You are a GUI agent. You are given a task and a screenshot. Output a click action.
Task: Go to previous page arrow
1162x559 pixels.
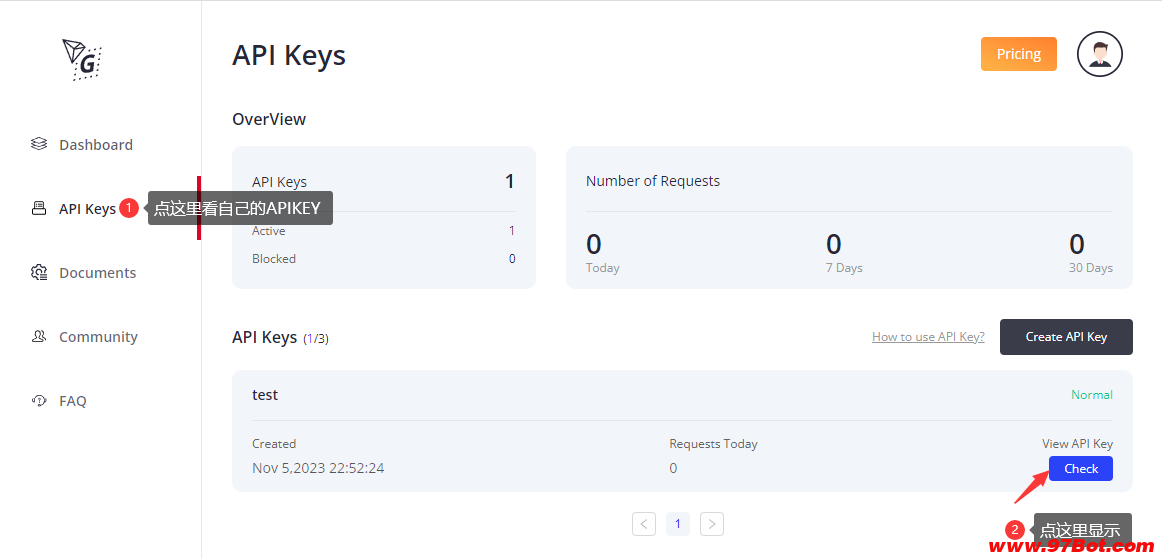click(x=644, y=523)
